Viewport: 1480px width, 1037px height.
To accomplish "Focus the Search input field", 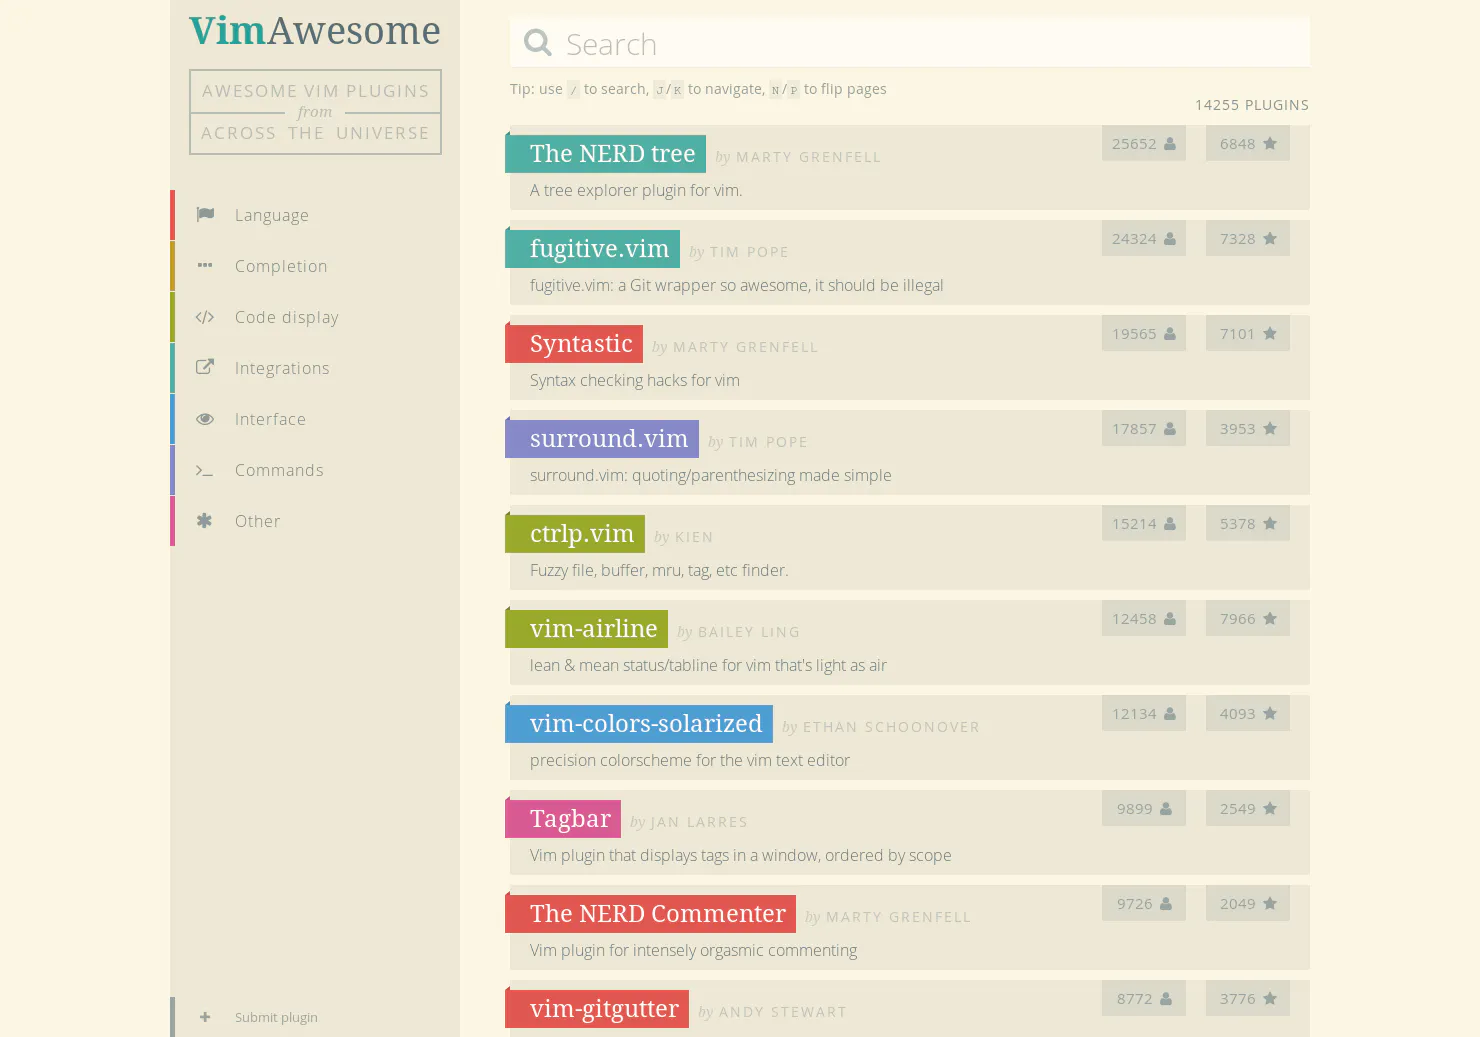I will (910, 43).
